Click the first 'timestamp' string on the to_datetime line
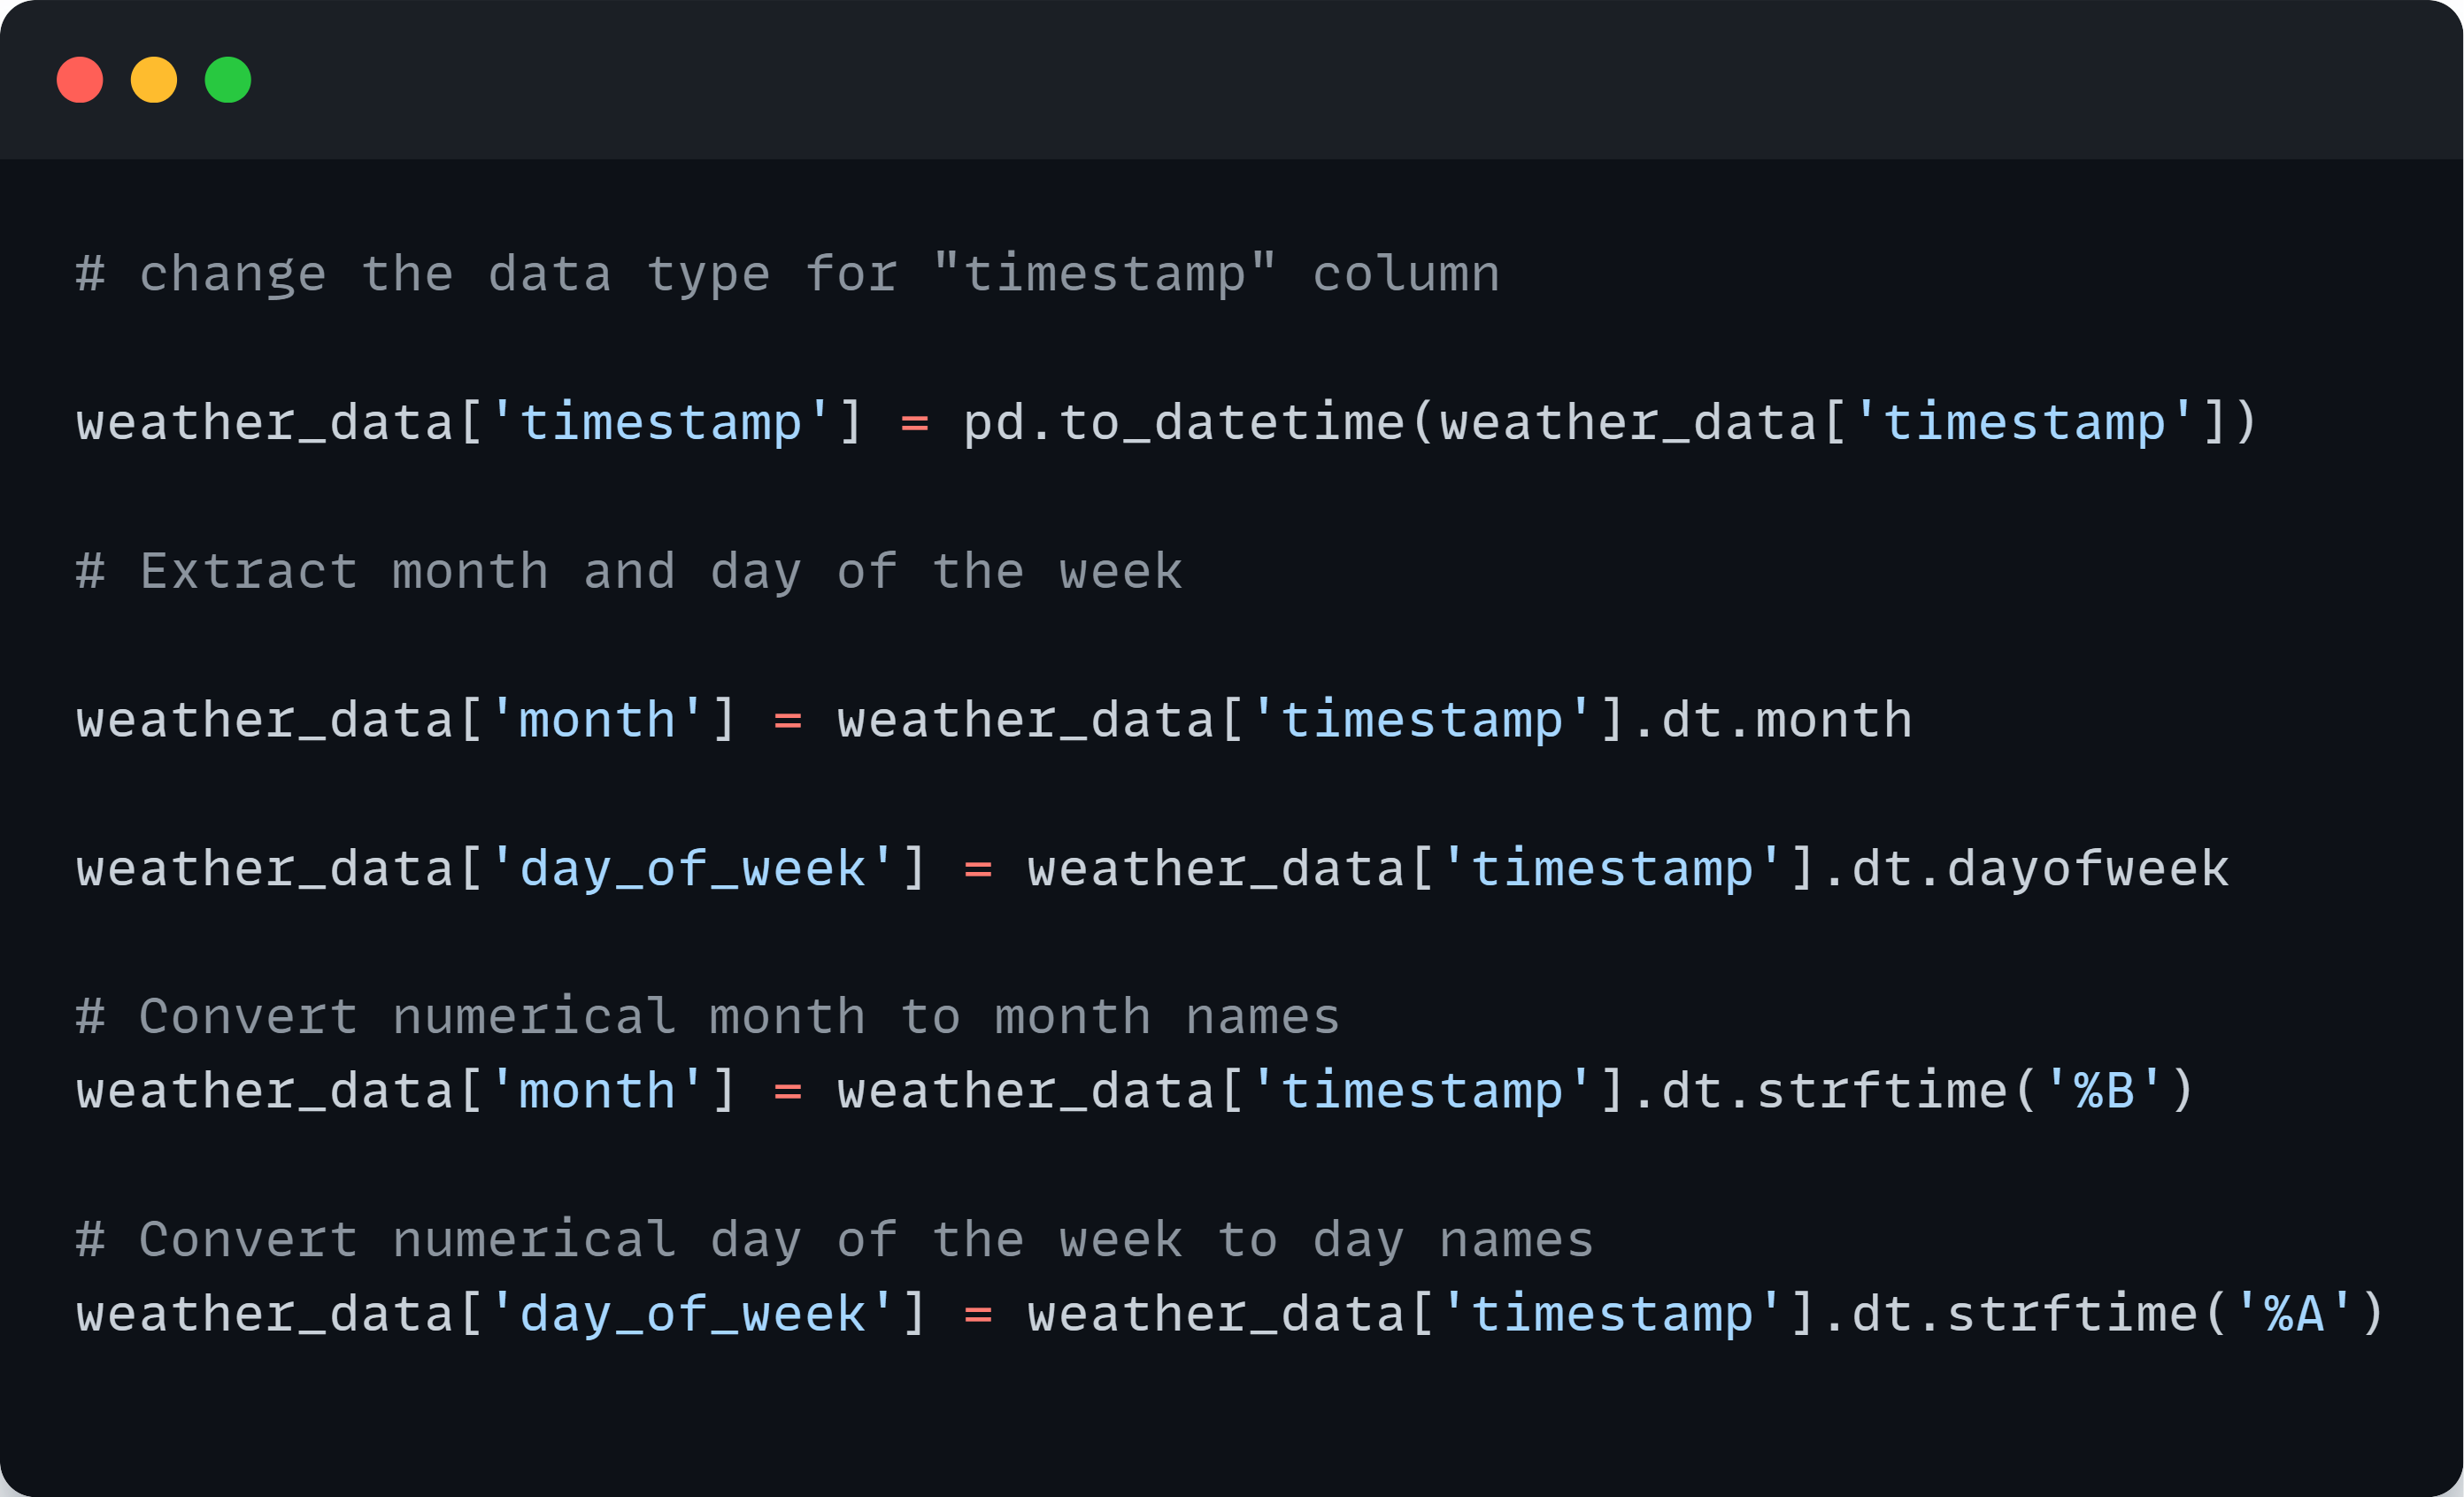This screenshot has height=1497, width=2464. click(x=661, y=422)
